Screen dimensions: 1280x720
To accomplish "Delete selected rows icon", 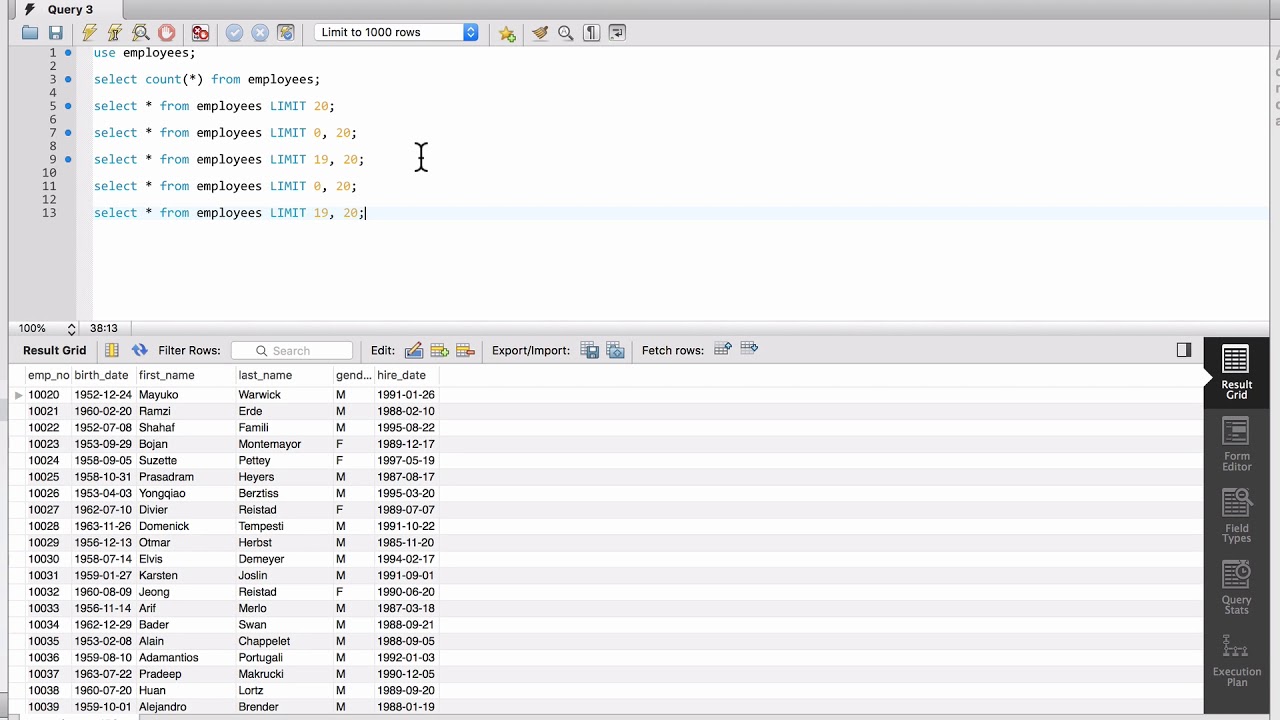I will 465,350.
